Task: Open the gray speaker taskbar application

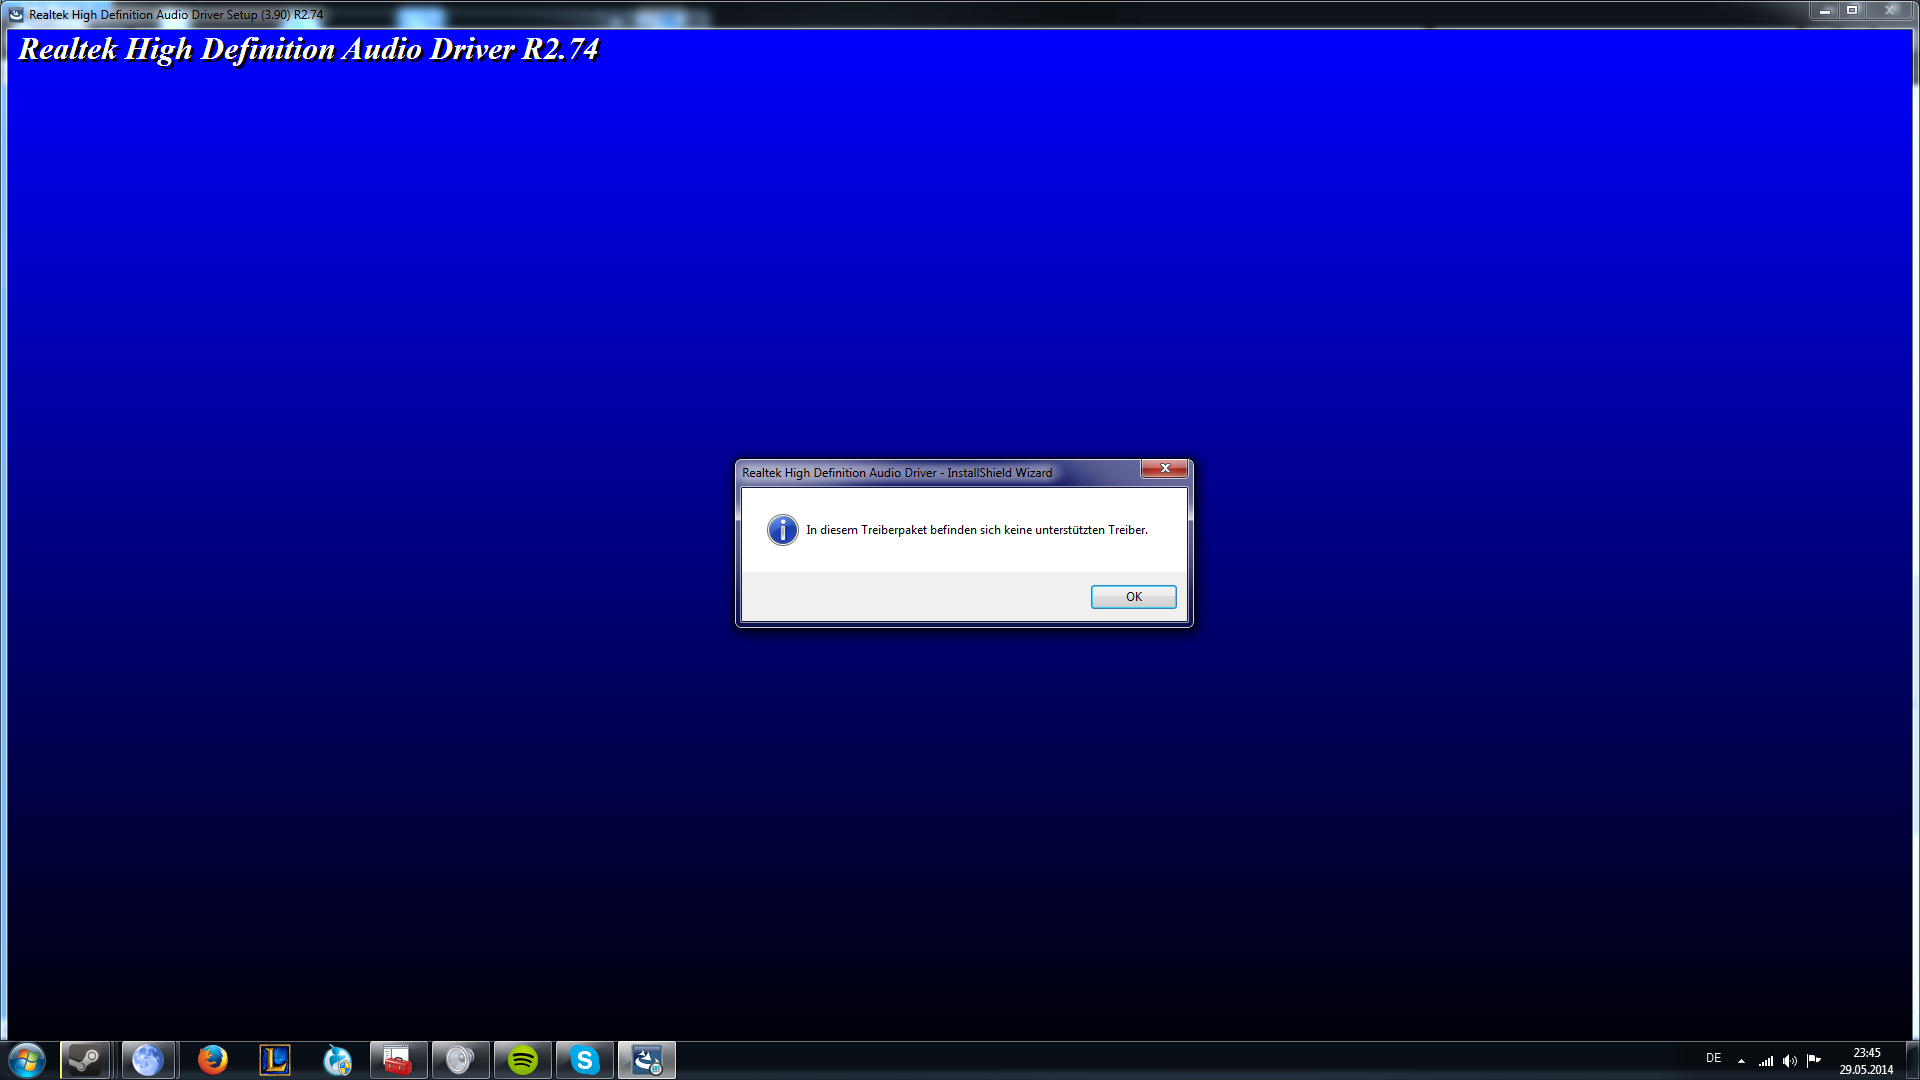Action: [x=460, y=1060]
